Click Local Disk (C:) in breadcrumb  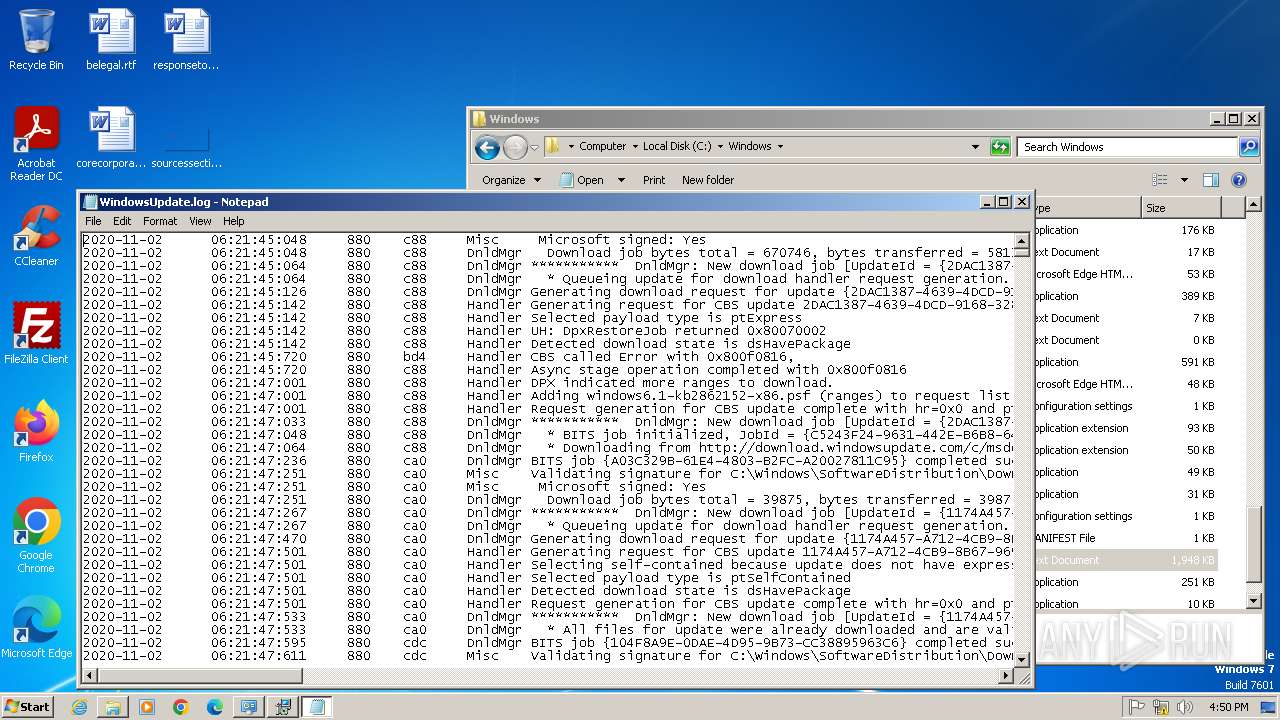[x=677, y=146]
